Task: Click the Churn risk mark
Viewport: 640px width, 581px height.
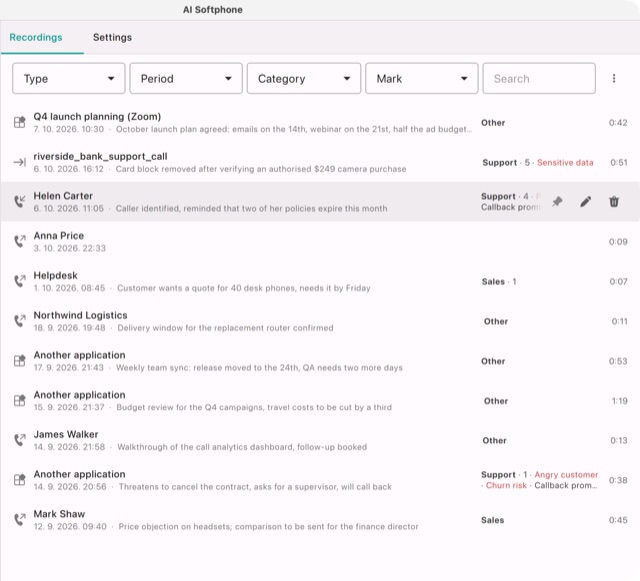Action: pos(506,485)
